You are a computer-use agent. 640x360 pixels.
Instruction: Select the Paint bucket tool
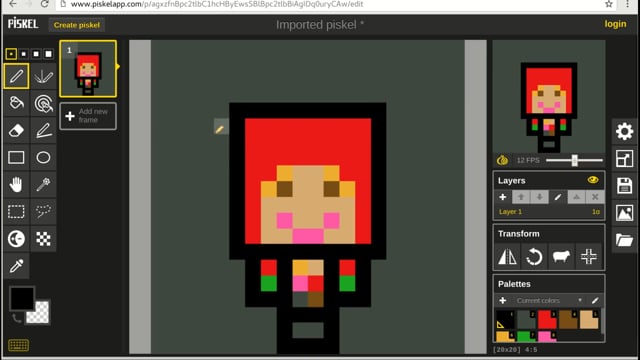[16, 103]
